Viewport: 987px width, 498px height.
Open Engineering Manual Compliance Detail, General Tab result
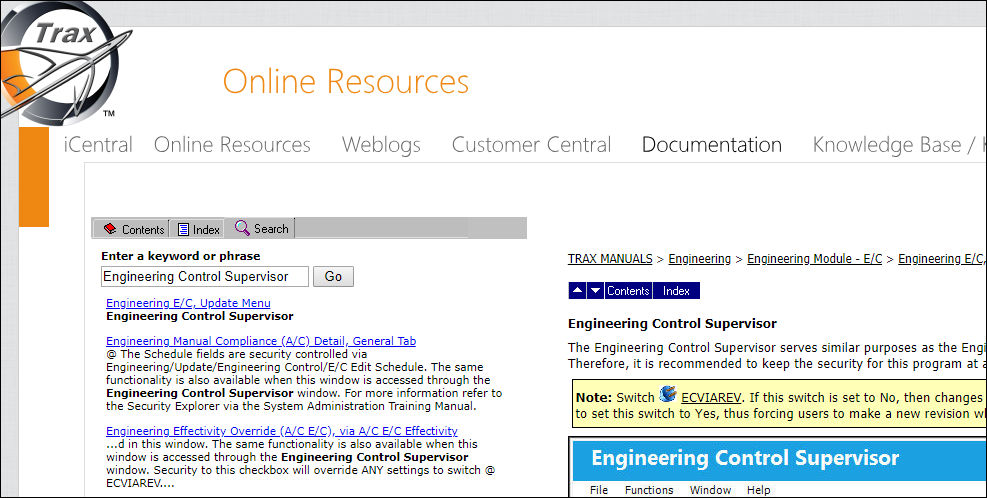click(261, 341)
